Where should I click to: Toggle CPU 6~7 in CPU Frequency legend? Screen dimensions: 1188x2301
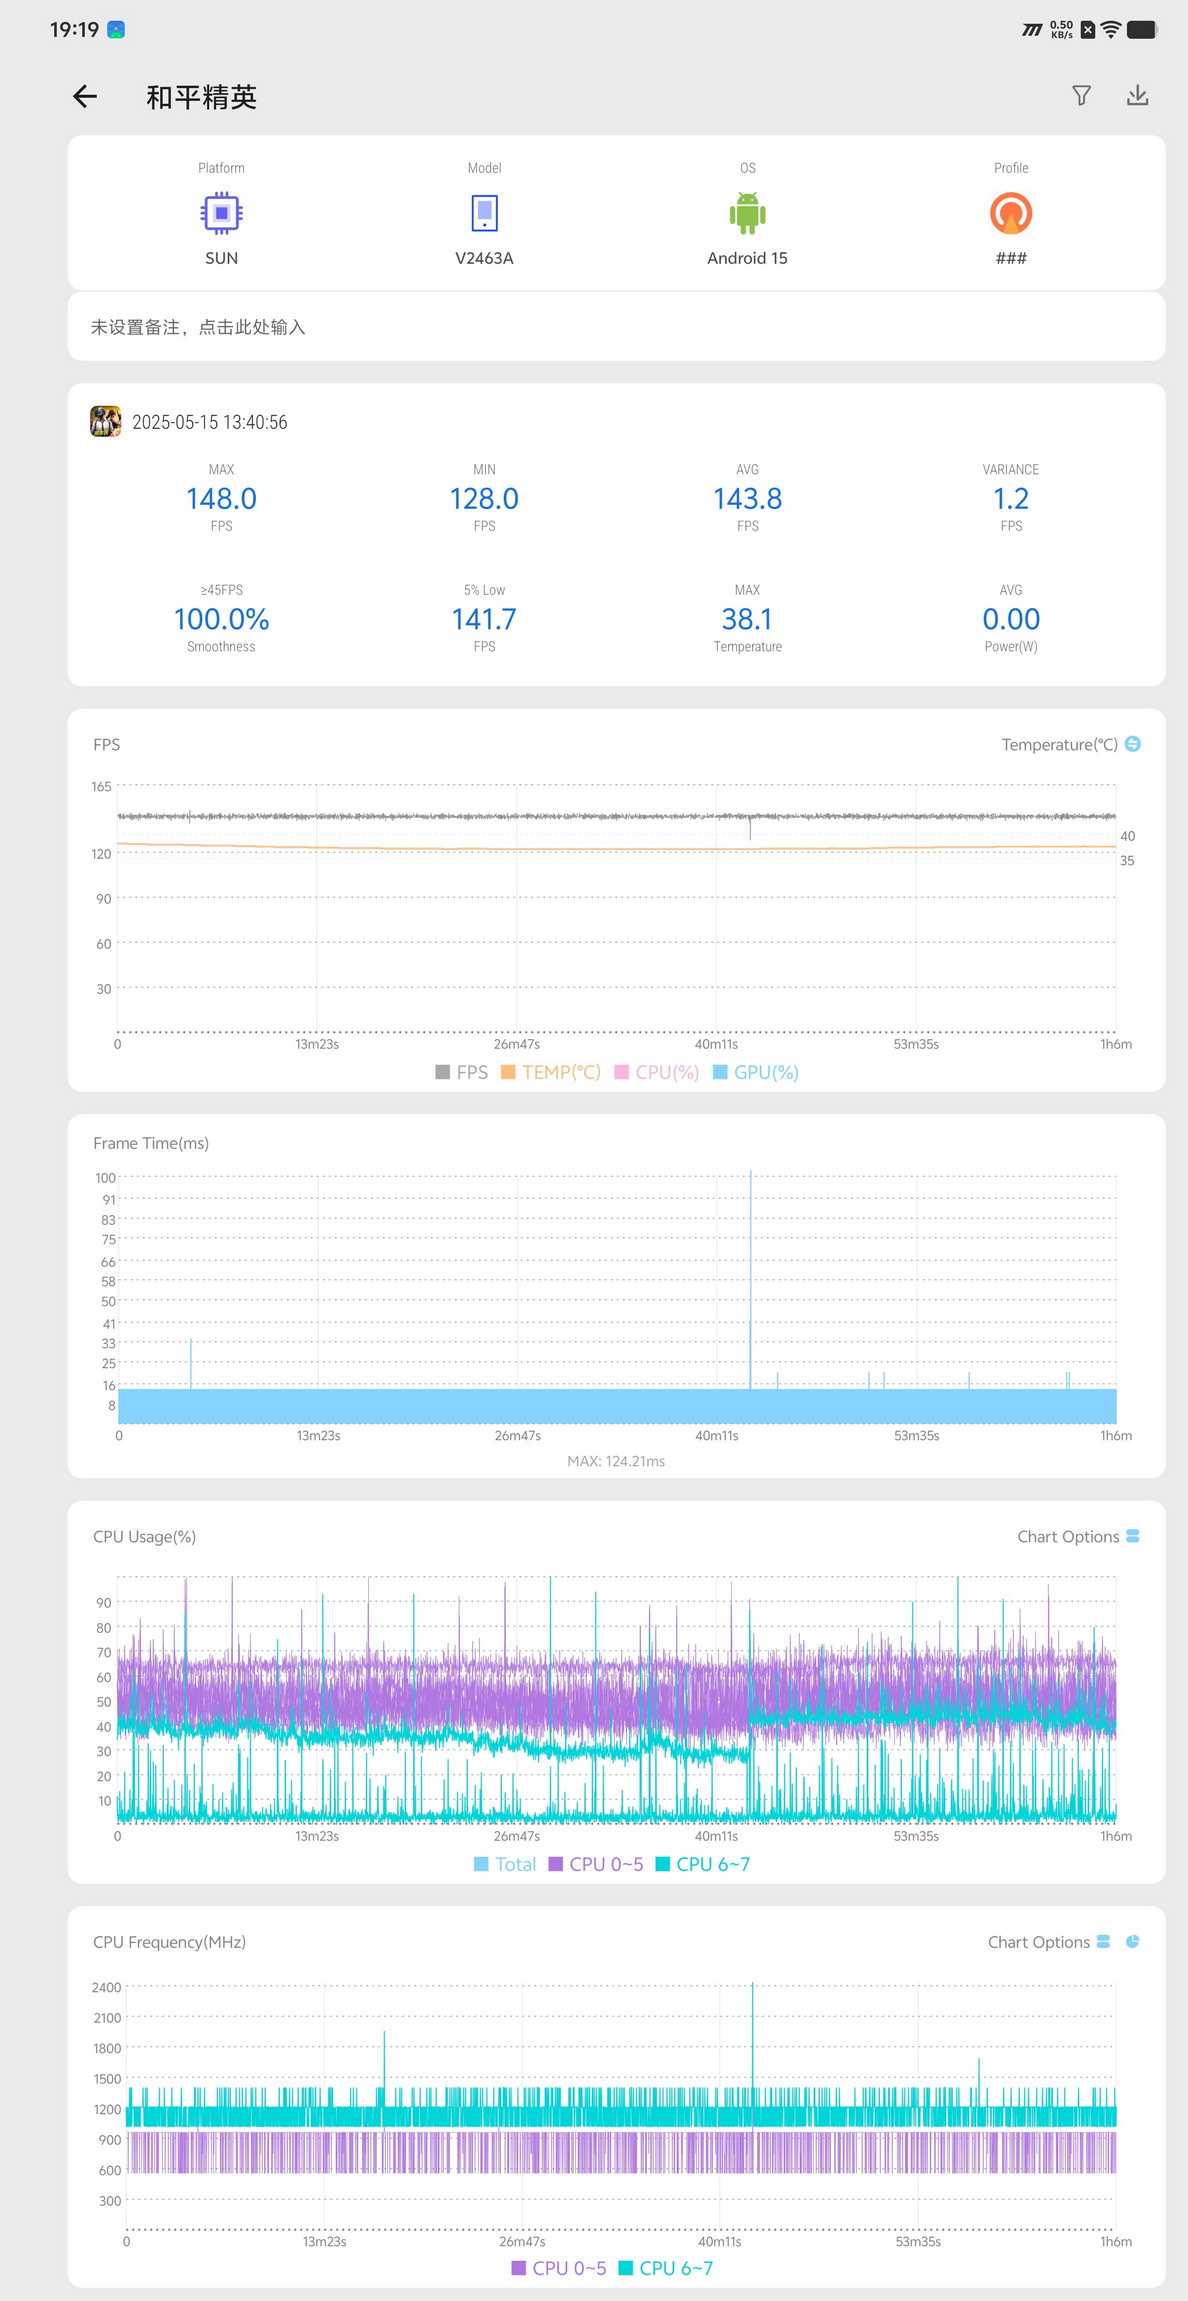click(666, 2268)
